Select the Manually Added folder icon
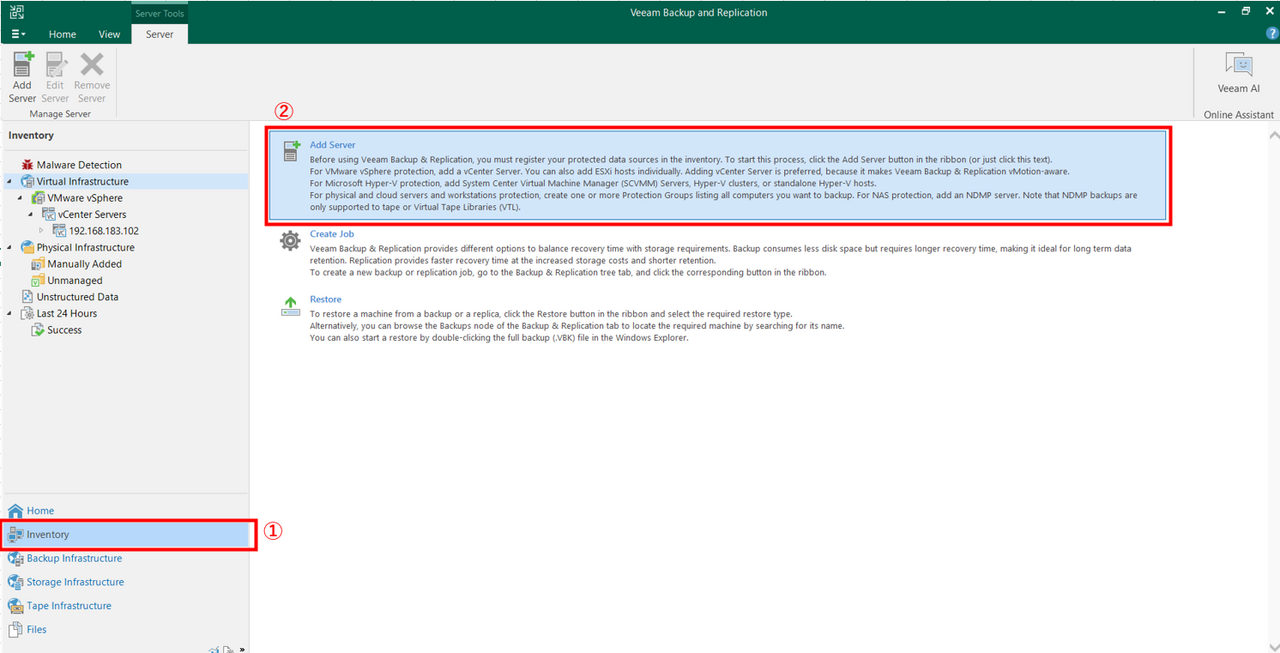1280x653 pixels. click(x=38, y=264)
